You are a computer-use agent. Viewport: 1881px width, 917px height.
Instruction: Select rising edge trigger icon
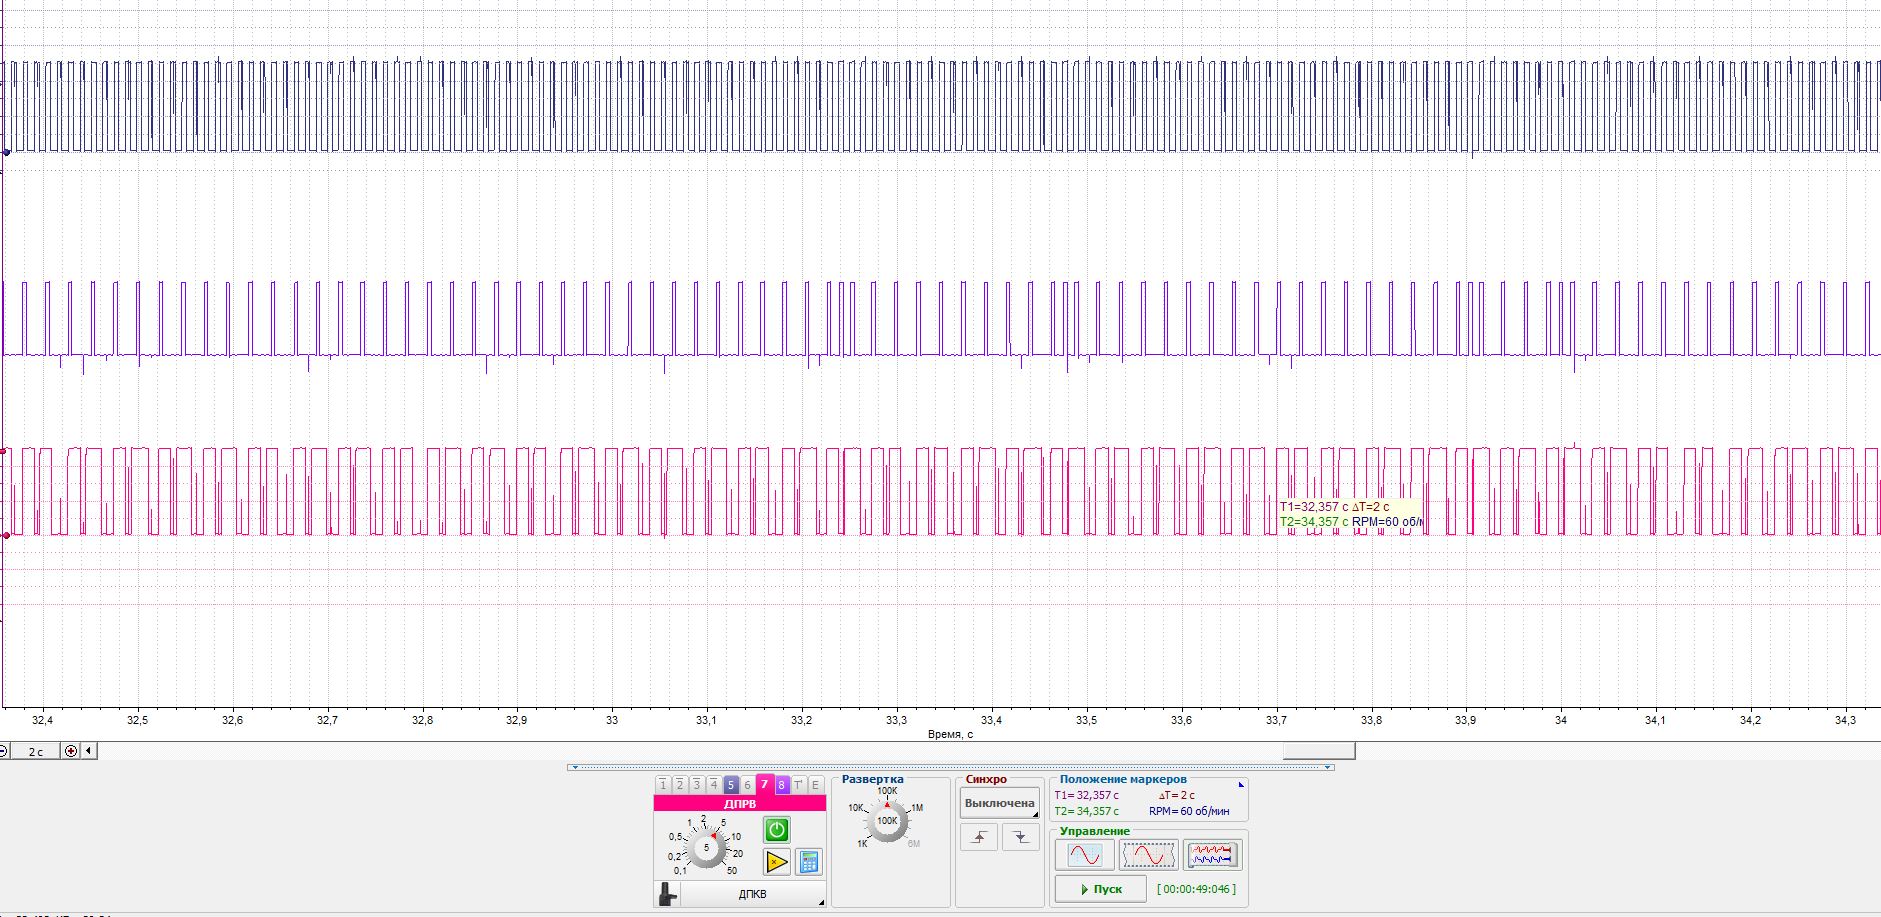click(x=979, y=838)
